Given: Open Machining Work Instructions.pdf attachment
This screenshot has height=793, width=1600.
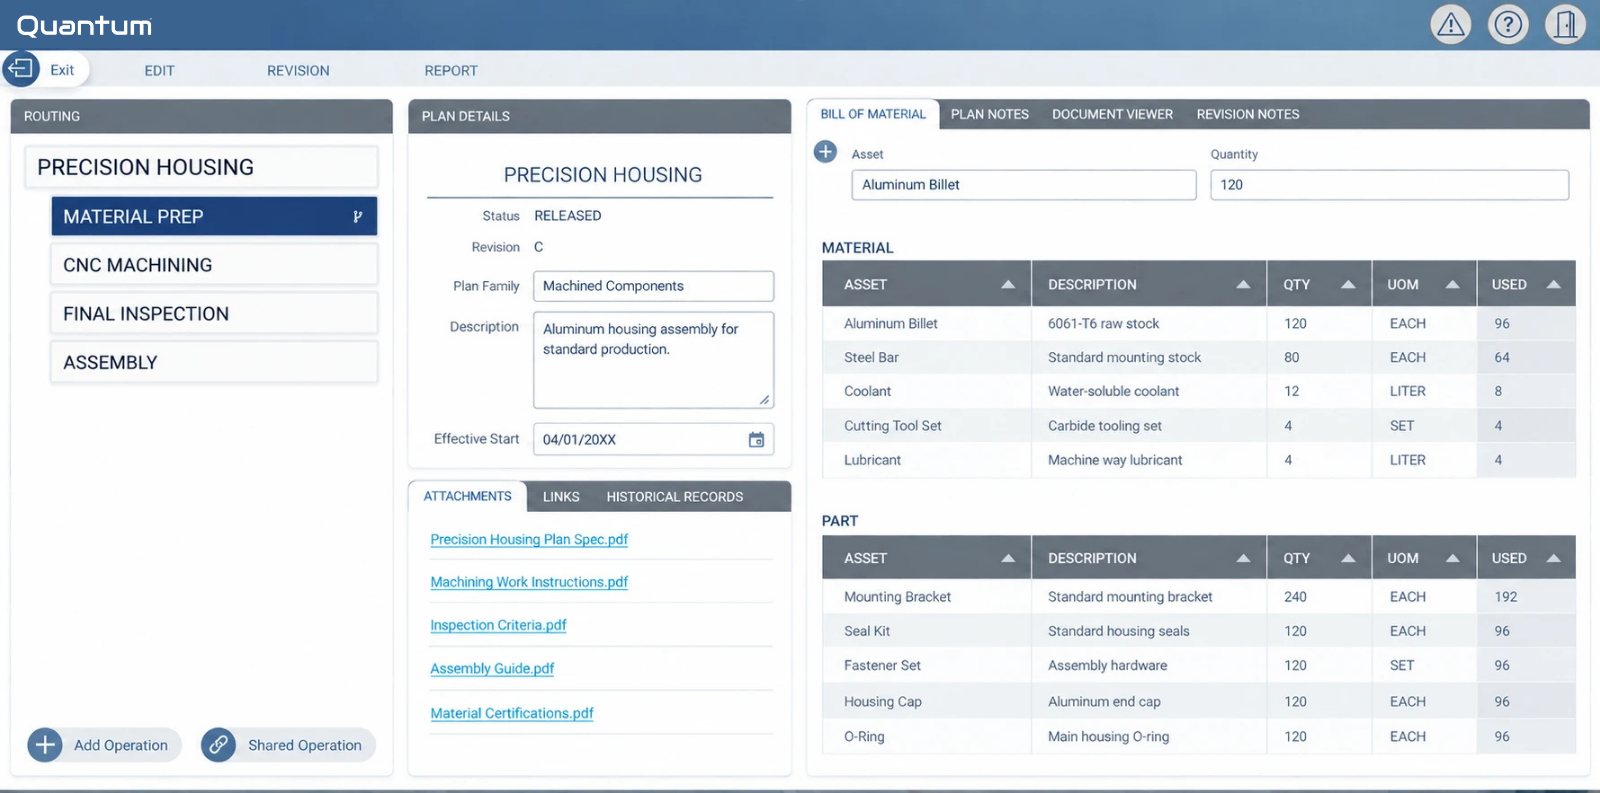Looking at the screenshot, I should (x=529, y=582).
